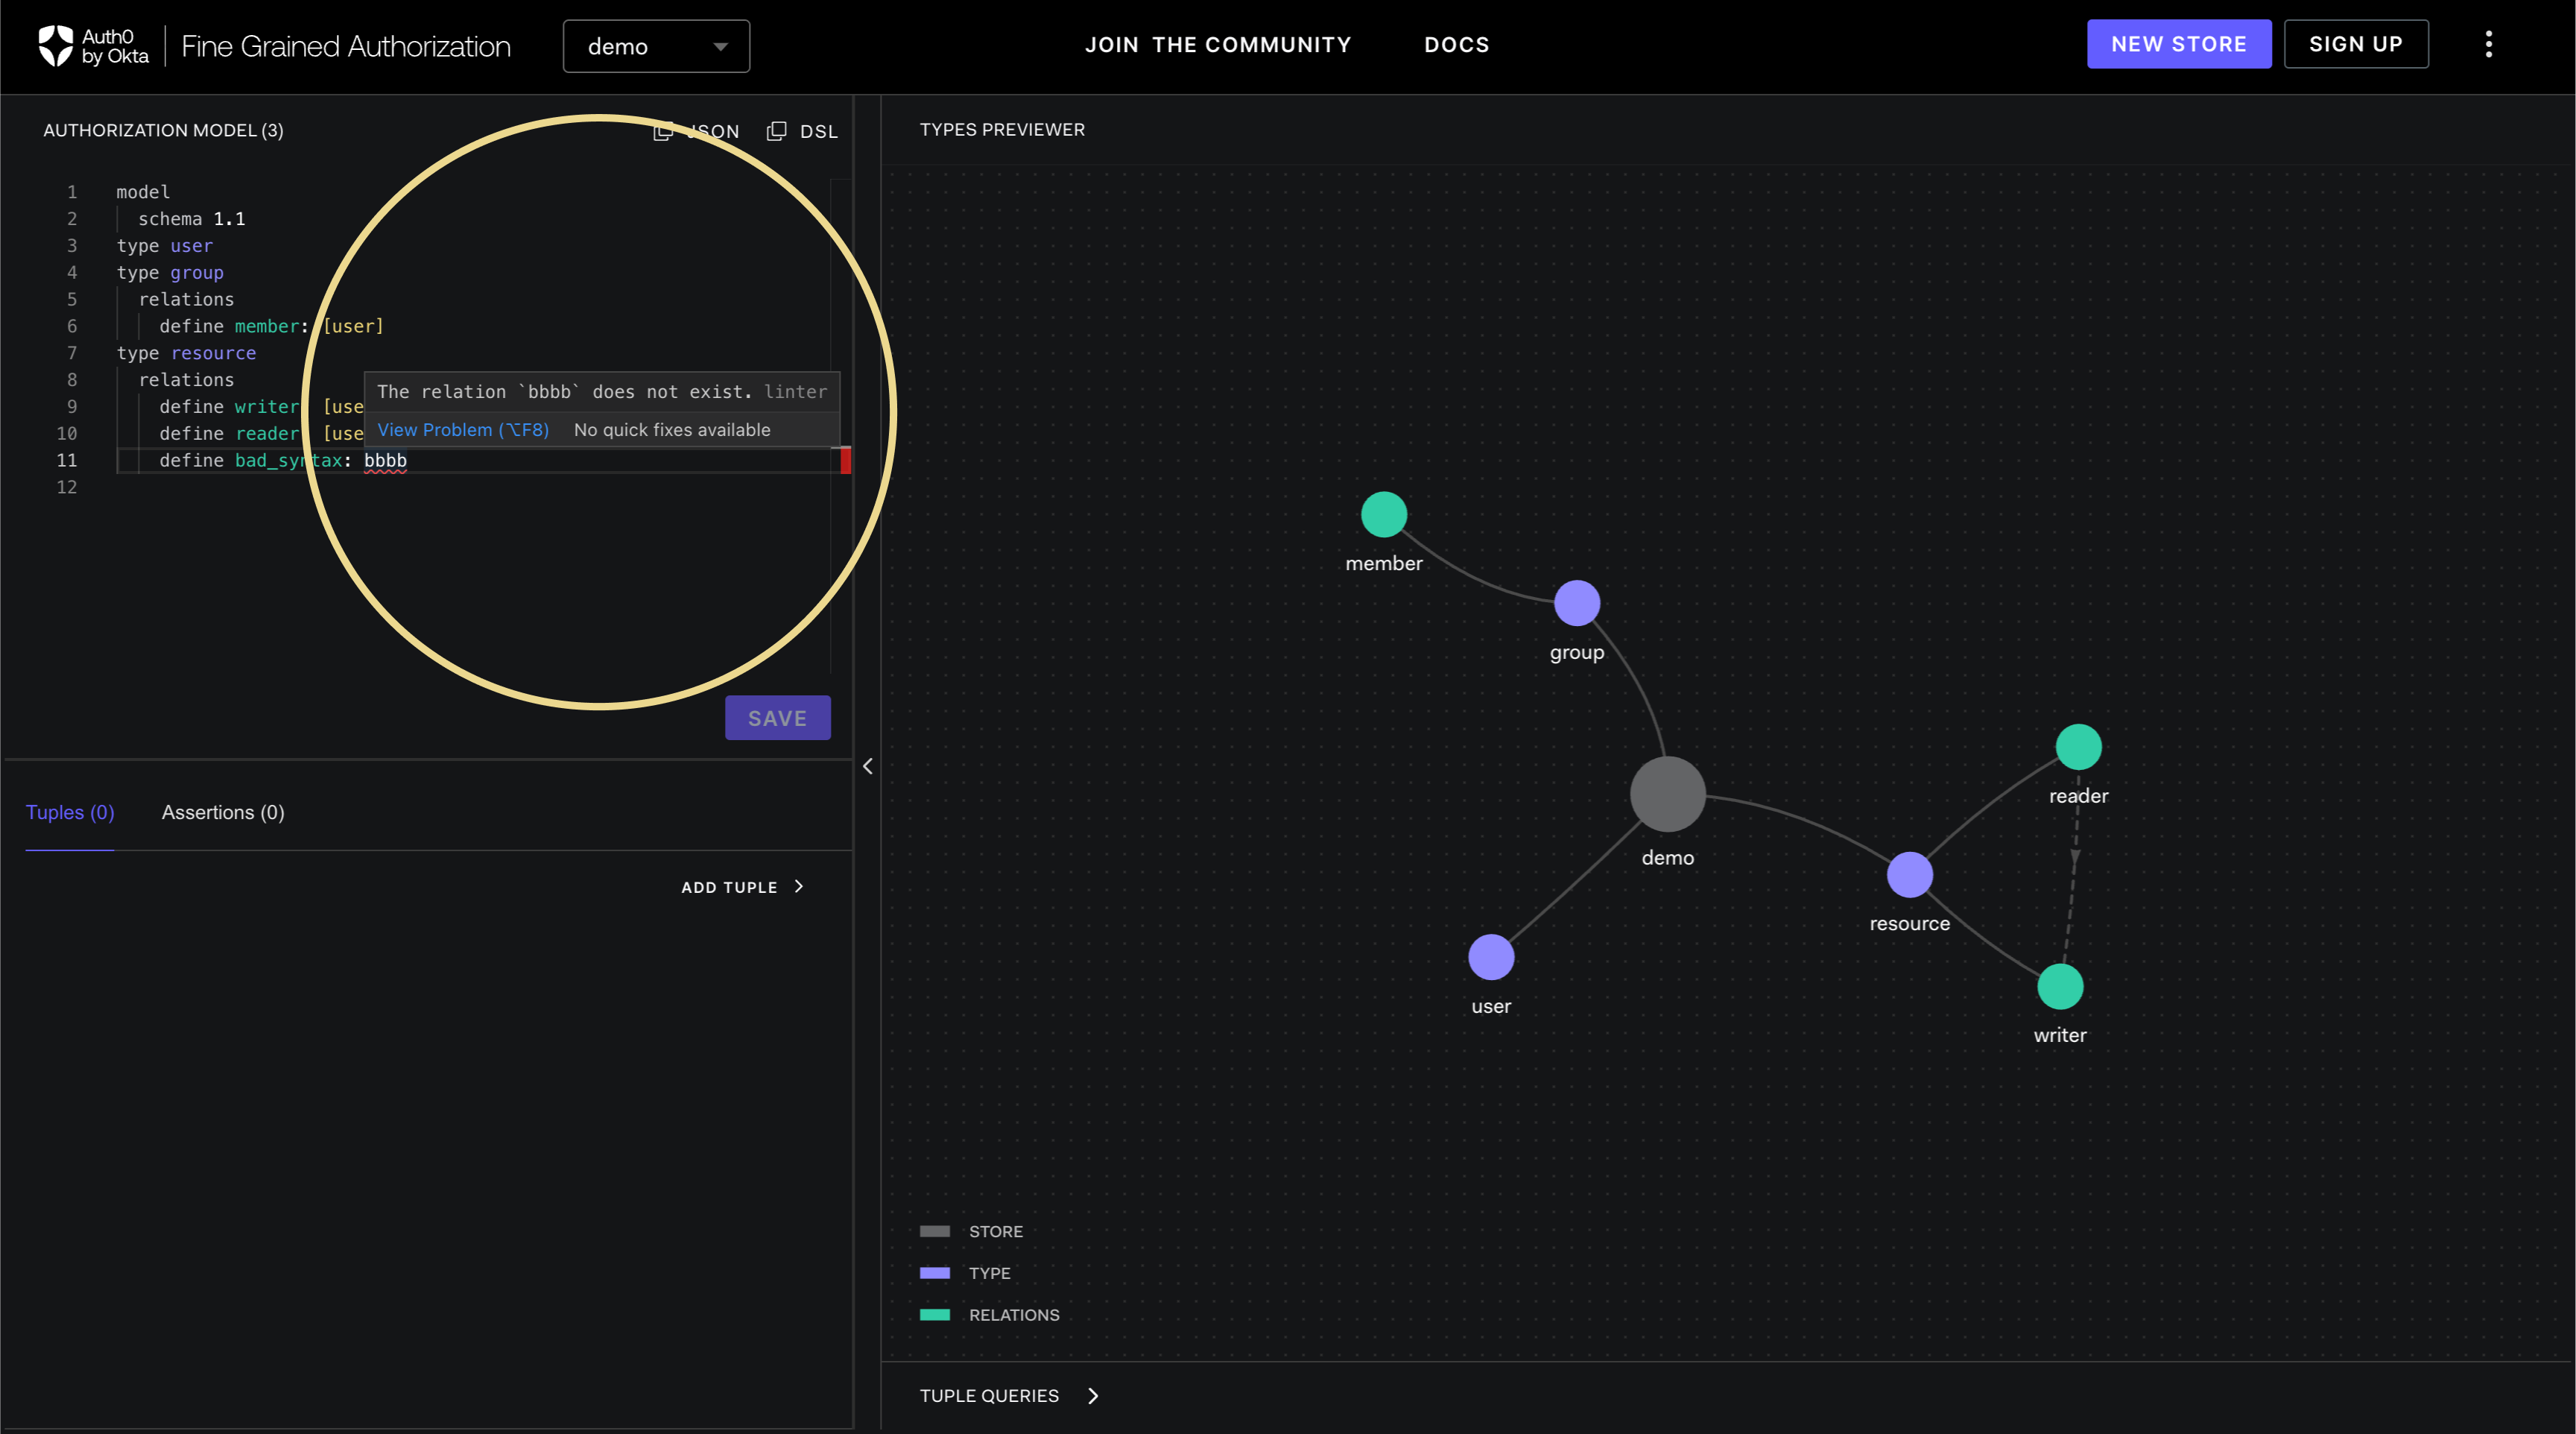Click 'No quick fixes available' text in tooltip
Image resolution: width=2576 pixels, height=1434 pixels.
point(672,430)
